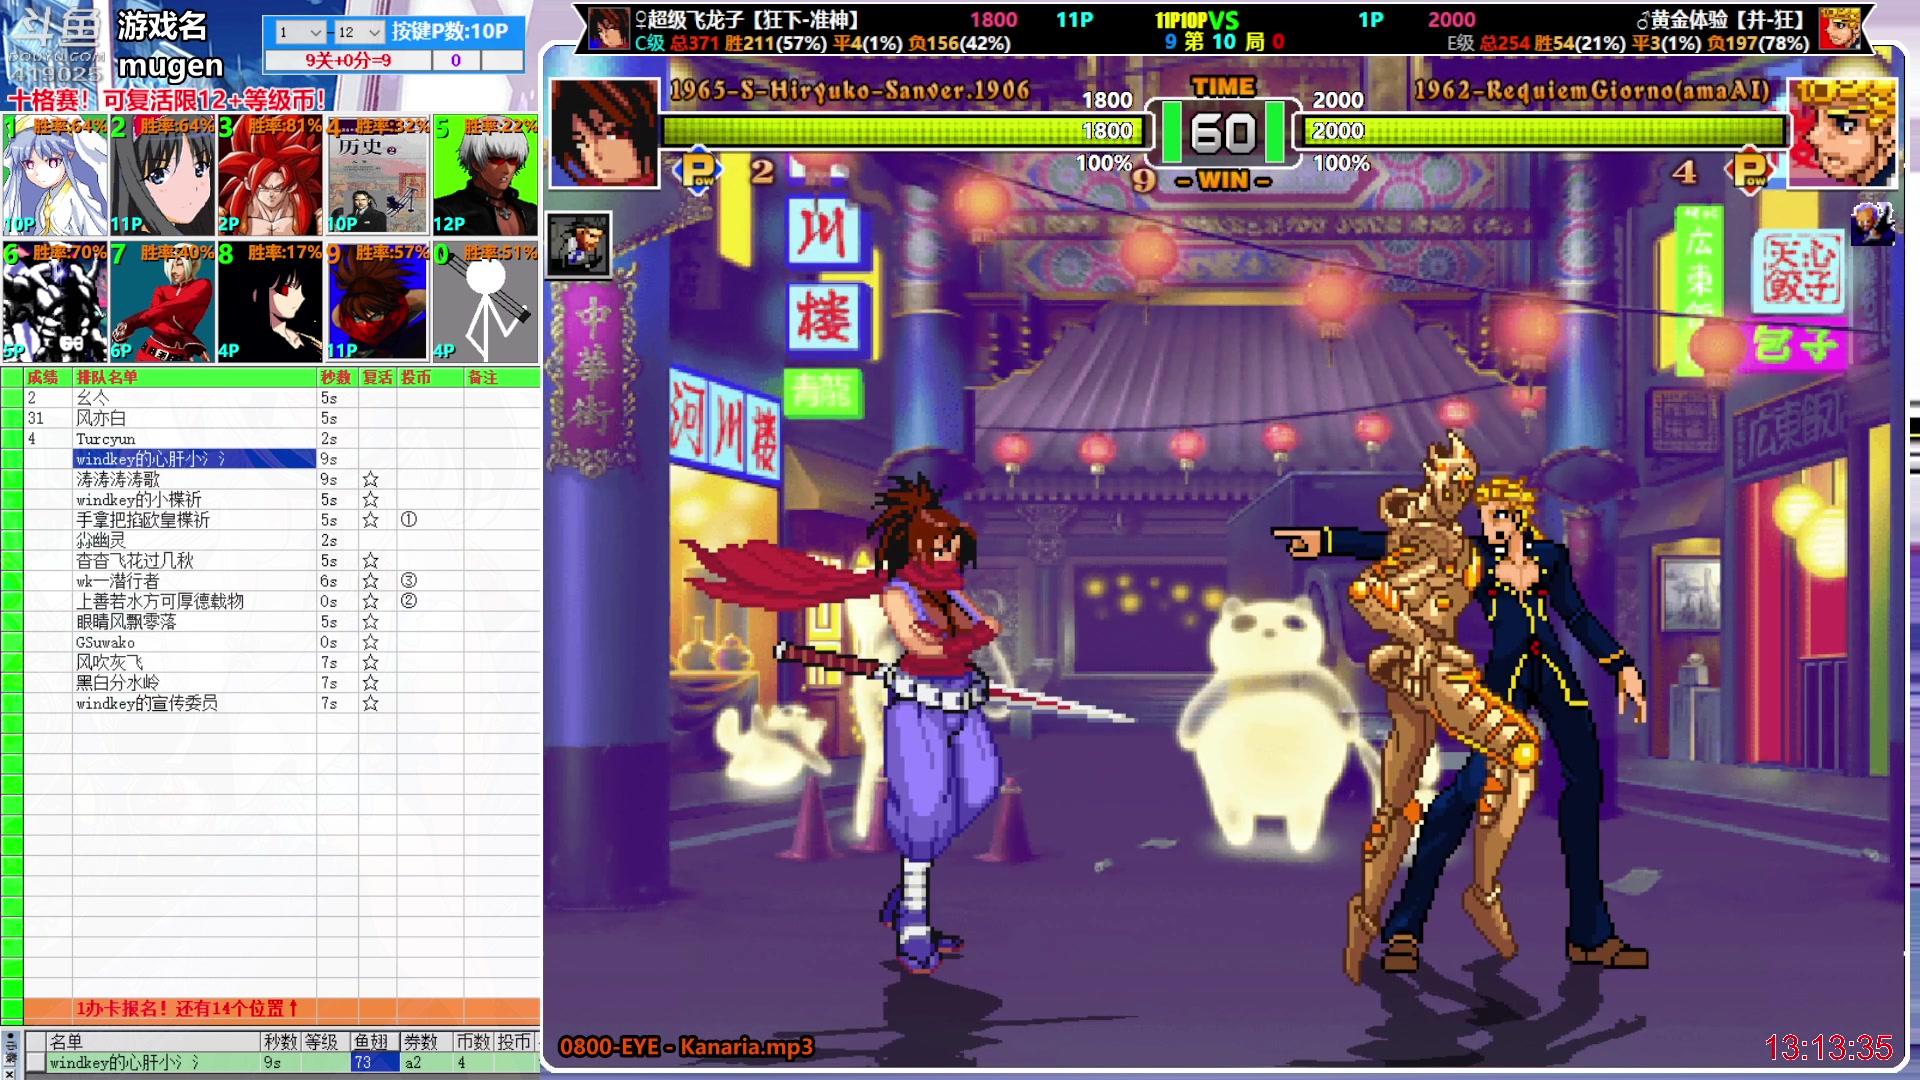The width and height of the screenshot is (1920, 1080).
Task: Select character slot 3 red-haired fighter 2P
Action: point(270,176)
